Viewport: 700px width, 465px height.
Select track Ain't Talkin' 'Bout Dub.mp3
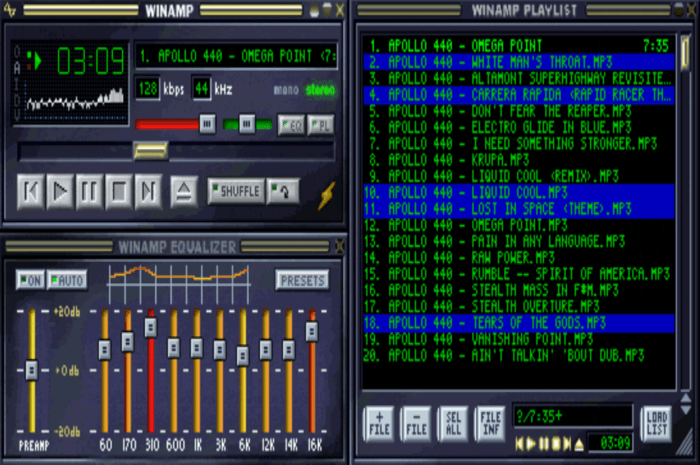[x=518, y=356]
